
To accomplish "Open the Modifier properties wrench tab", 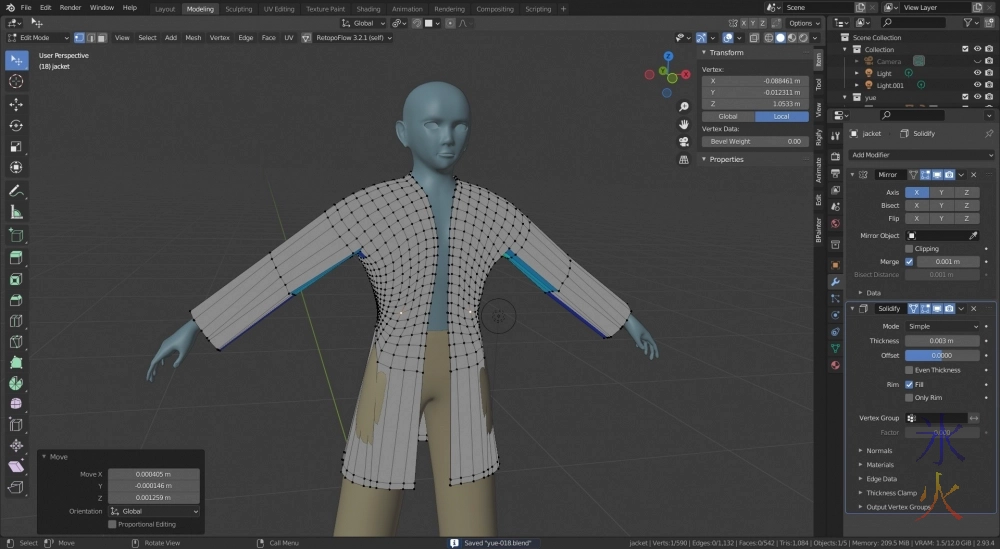I will tap(835, 282).
